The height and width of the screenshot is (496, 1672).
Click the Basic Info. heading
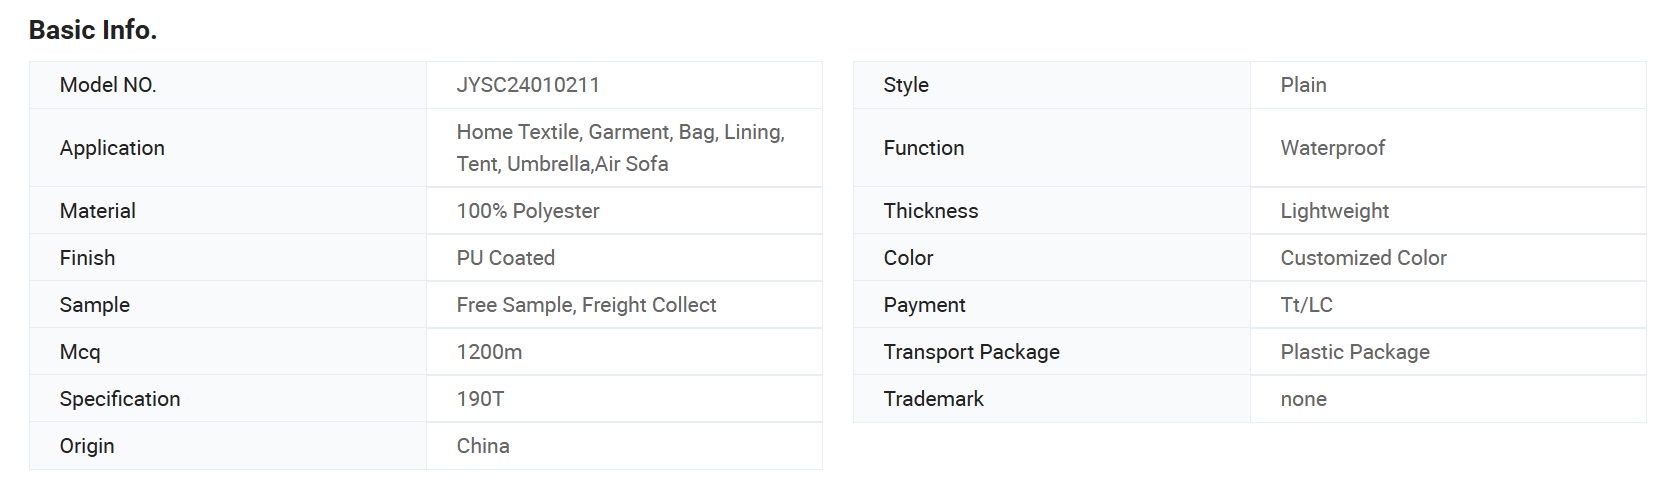pos(93,30)
